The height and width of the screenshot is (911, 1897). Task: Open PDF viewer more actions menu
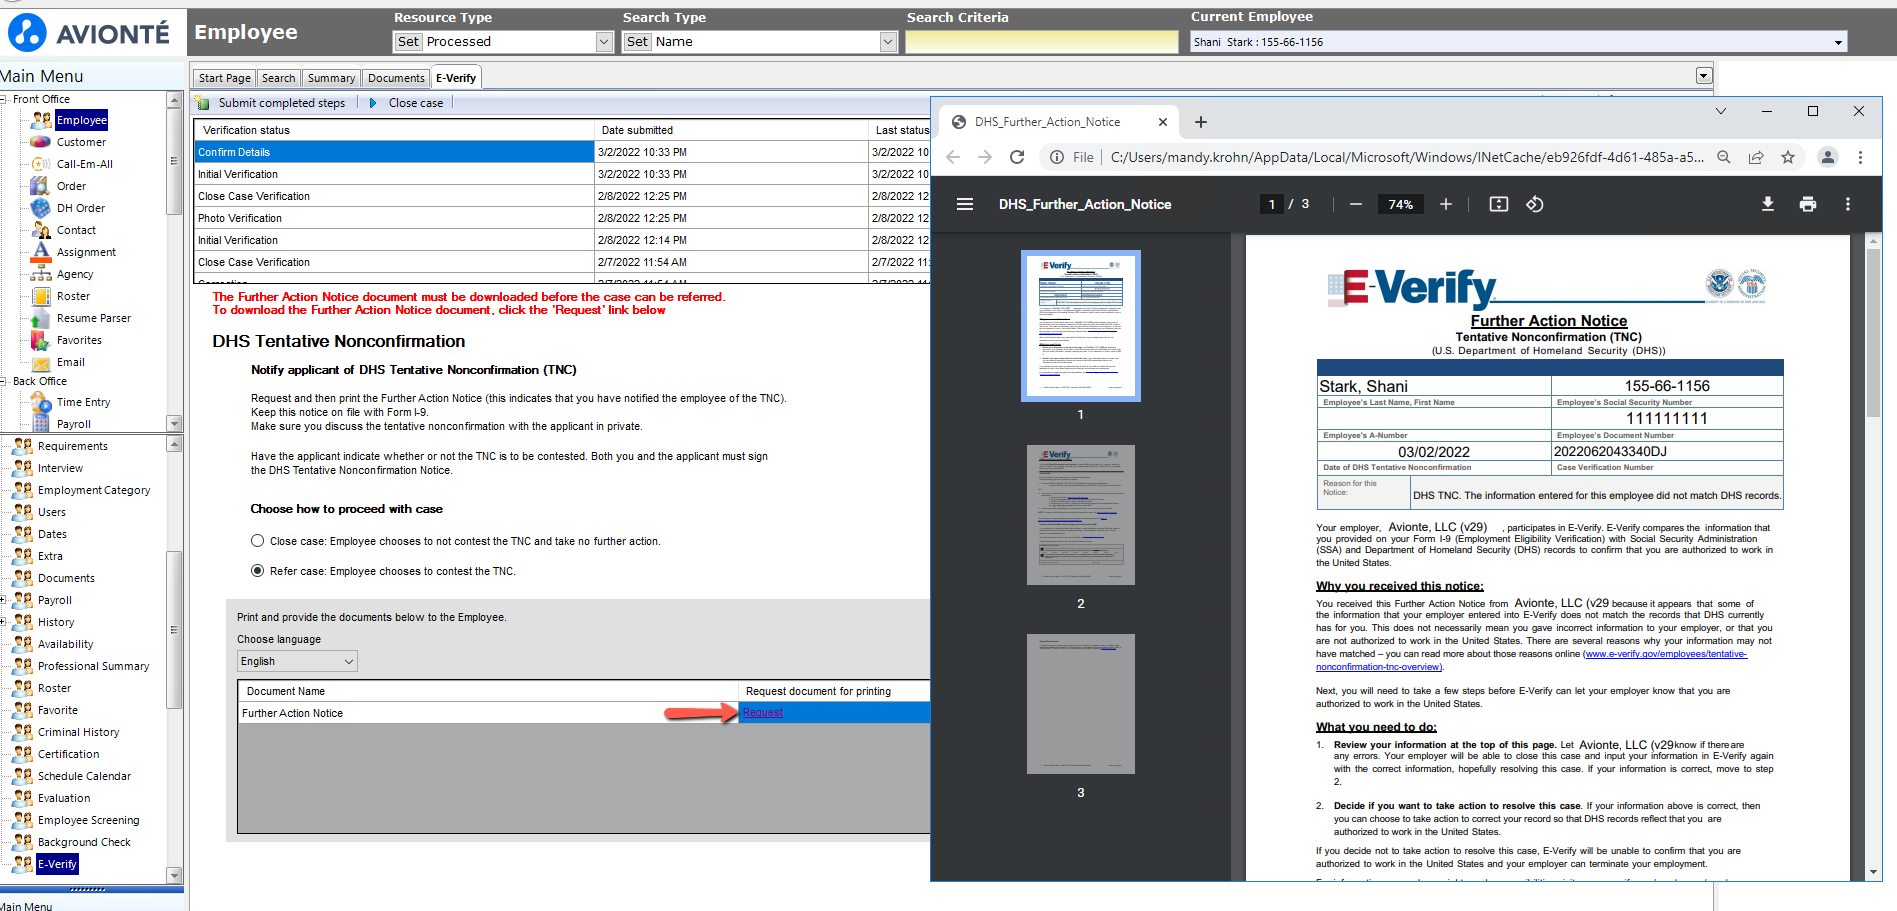pyautogui.click(x=1848, y=204)
